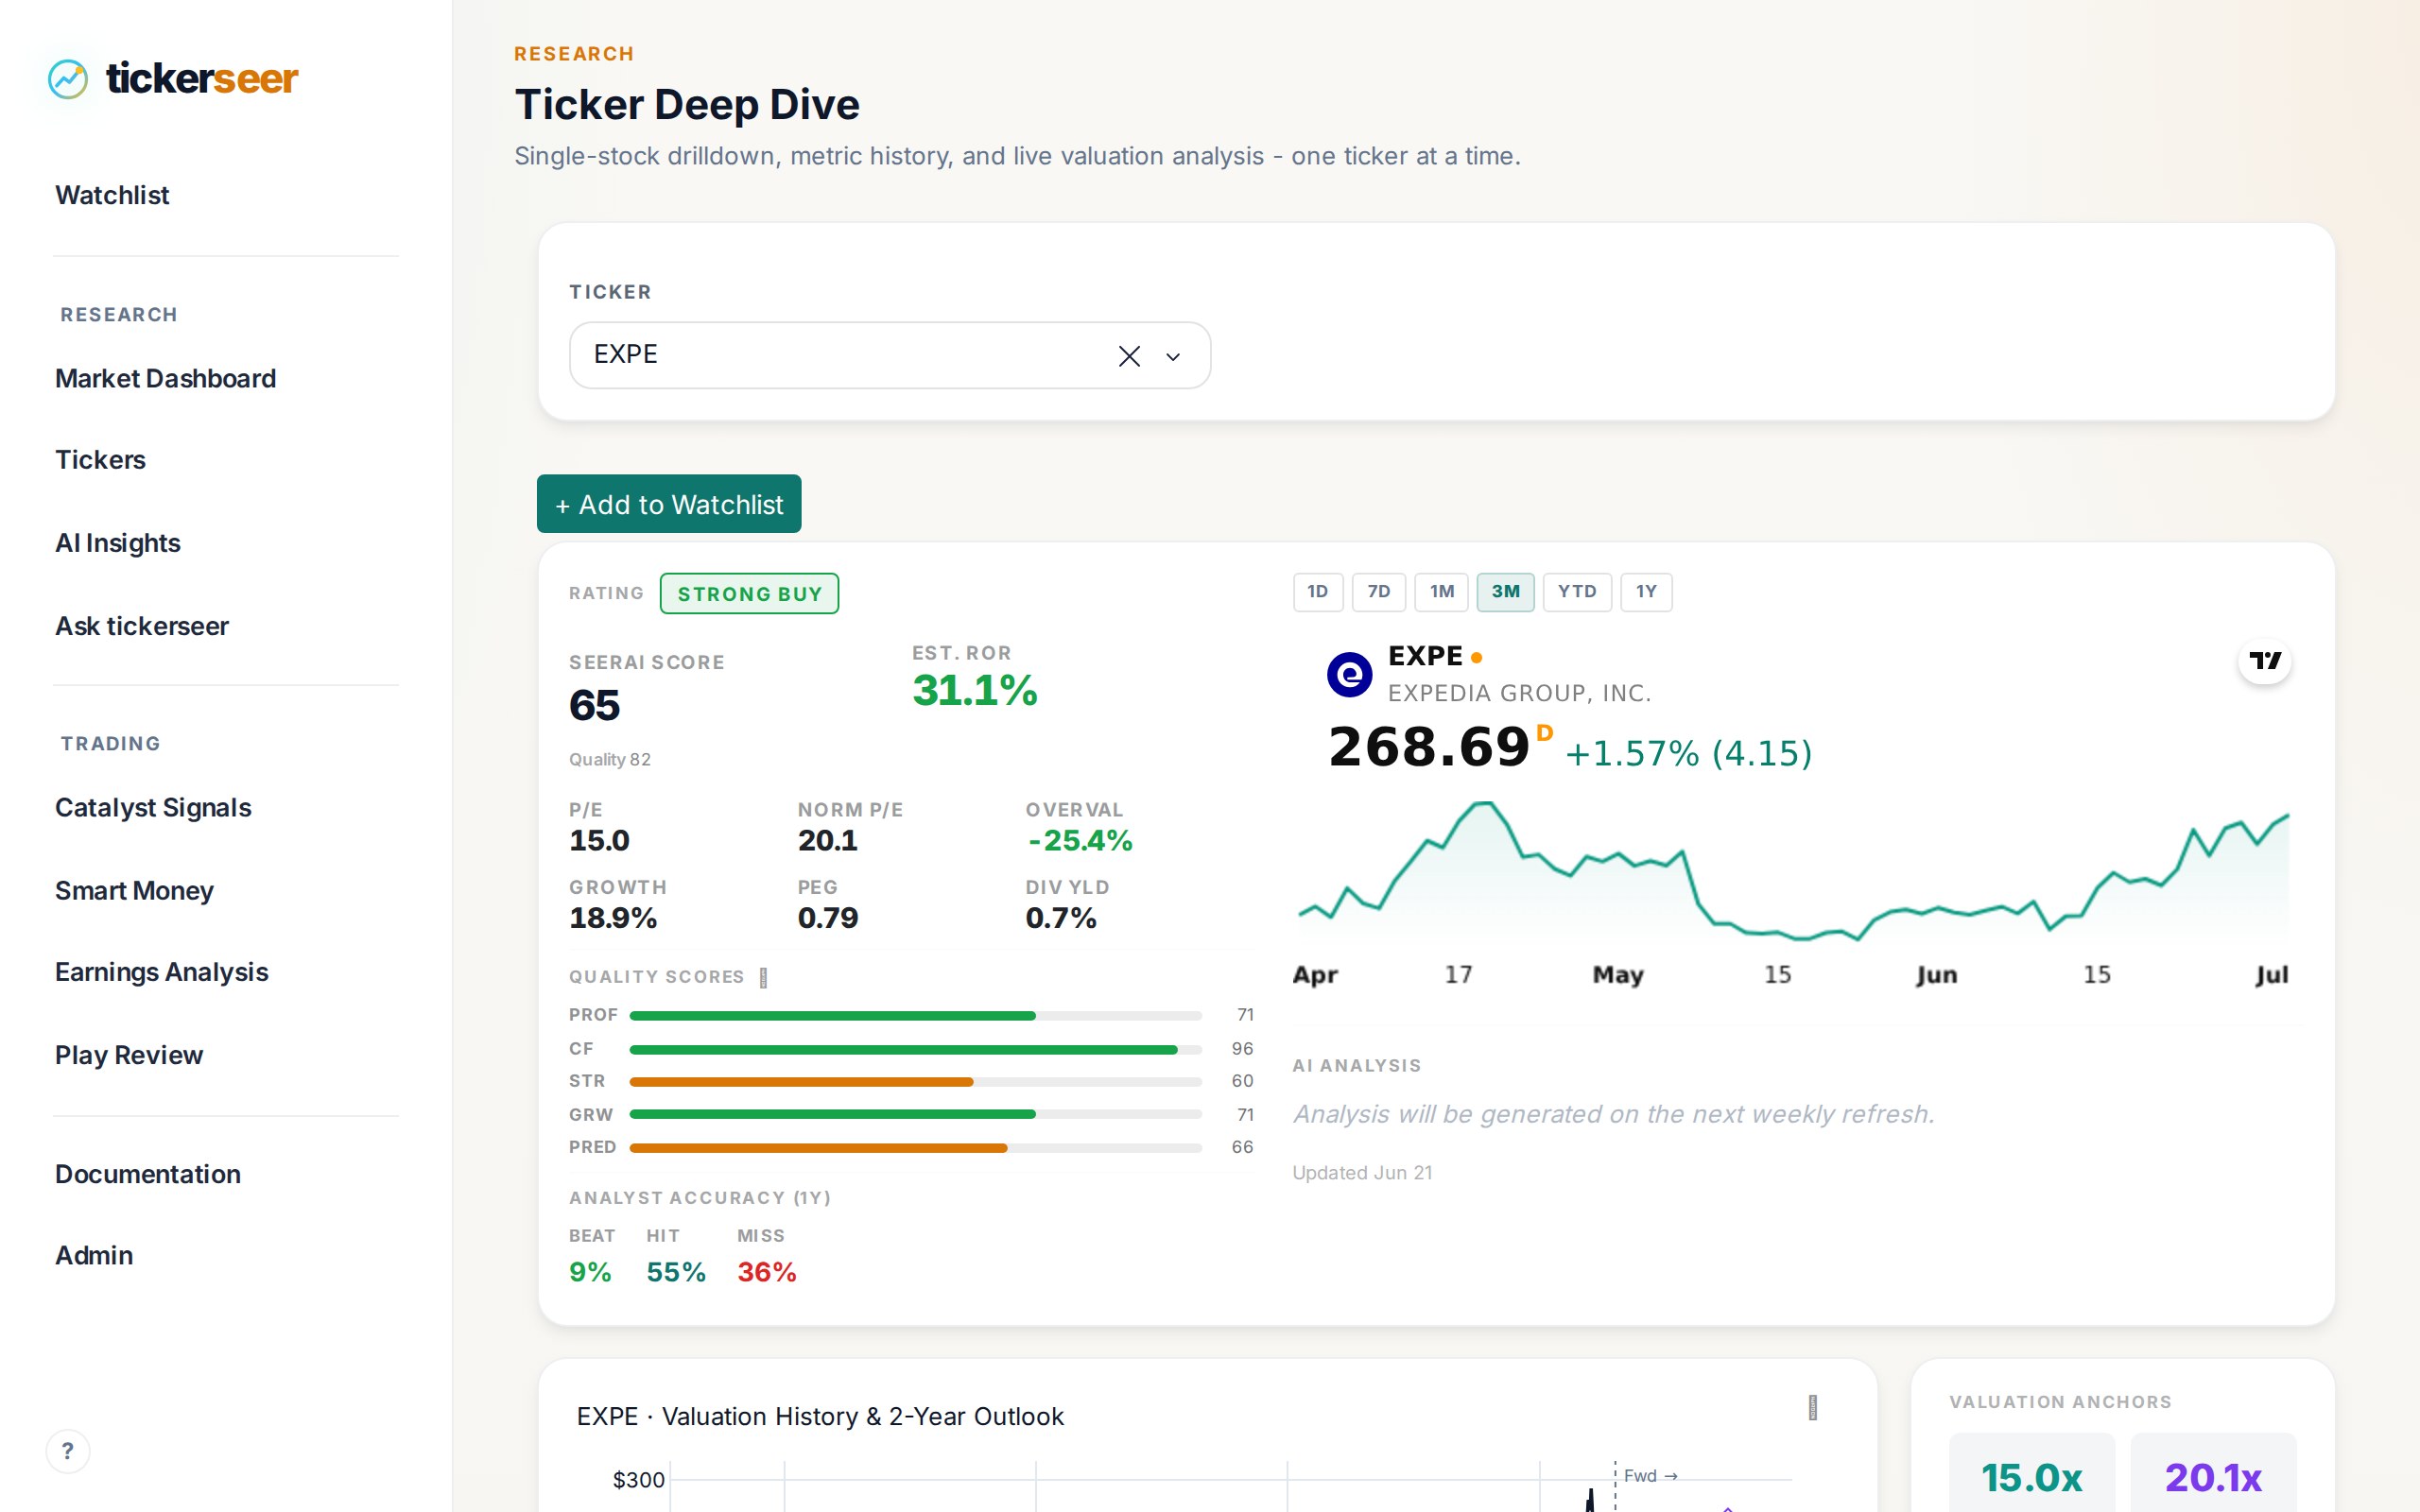2420x1512 pixels.
Task: Open the Admin page
Action: tap(94, 1255)
